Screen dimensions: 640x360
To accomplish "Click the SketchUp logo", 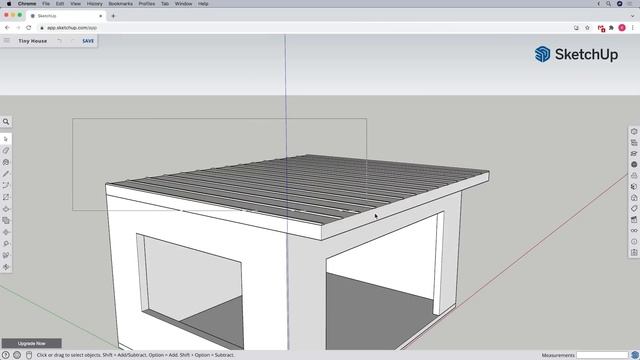I will [x=576, y=54].
